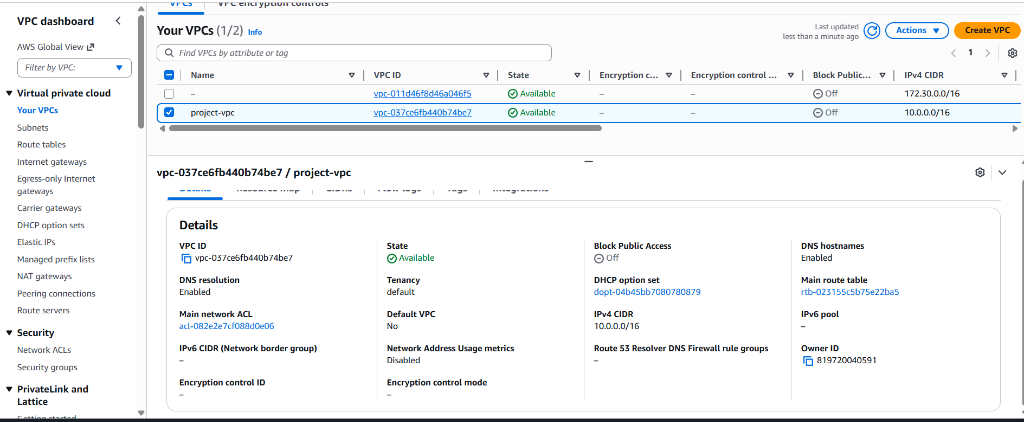The width and height of the screenshot is (1024, 422).
Task: Sort by Block Public column arrow
Action: click(x=882, y=75)
